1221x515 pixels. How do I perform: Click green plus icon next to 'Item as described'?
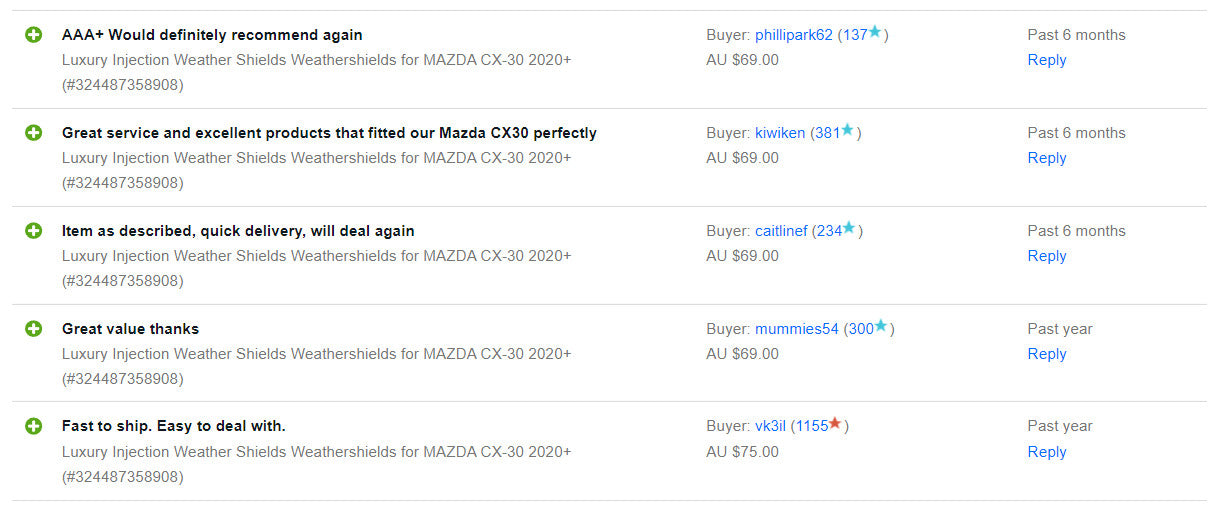34,231
